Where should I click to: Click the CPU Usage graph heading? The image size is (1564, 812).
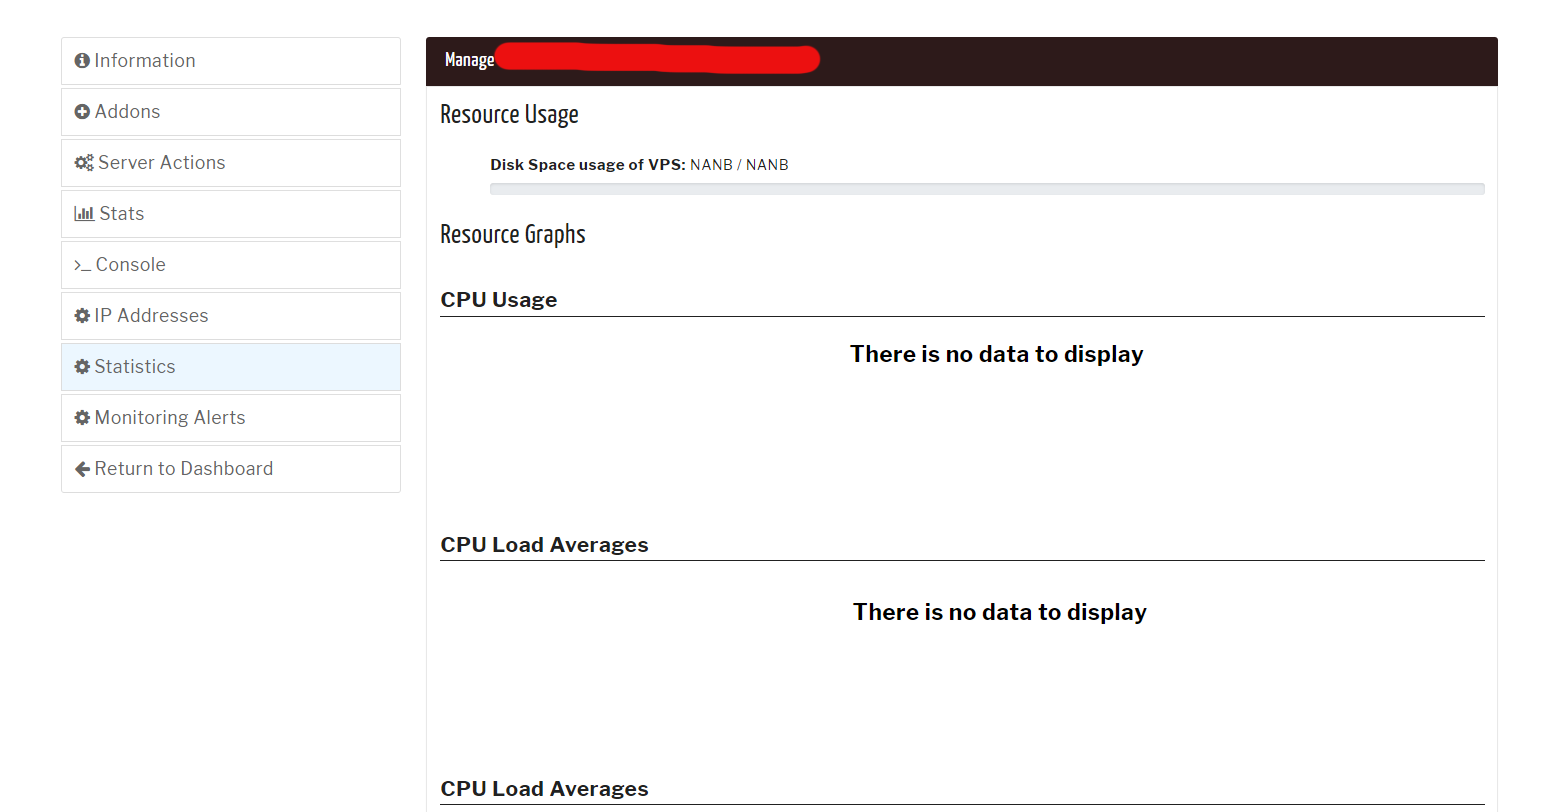[498, 300]
